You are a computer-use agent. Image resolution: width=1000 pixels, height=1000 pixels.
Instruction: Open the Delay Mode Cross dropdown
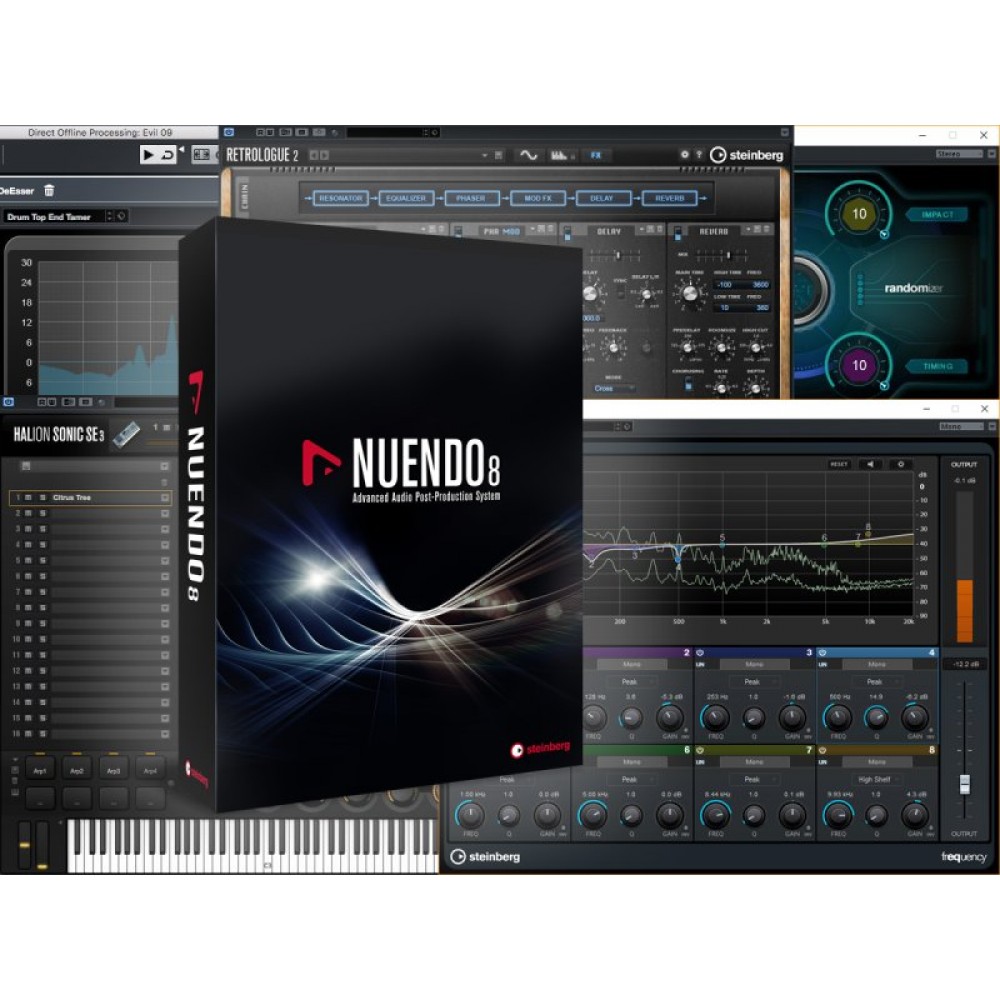point(613,388)
